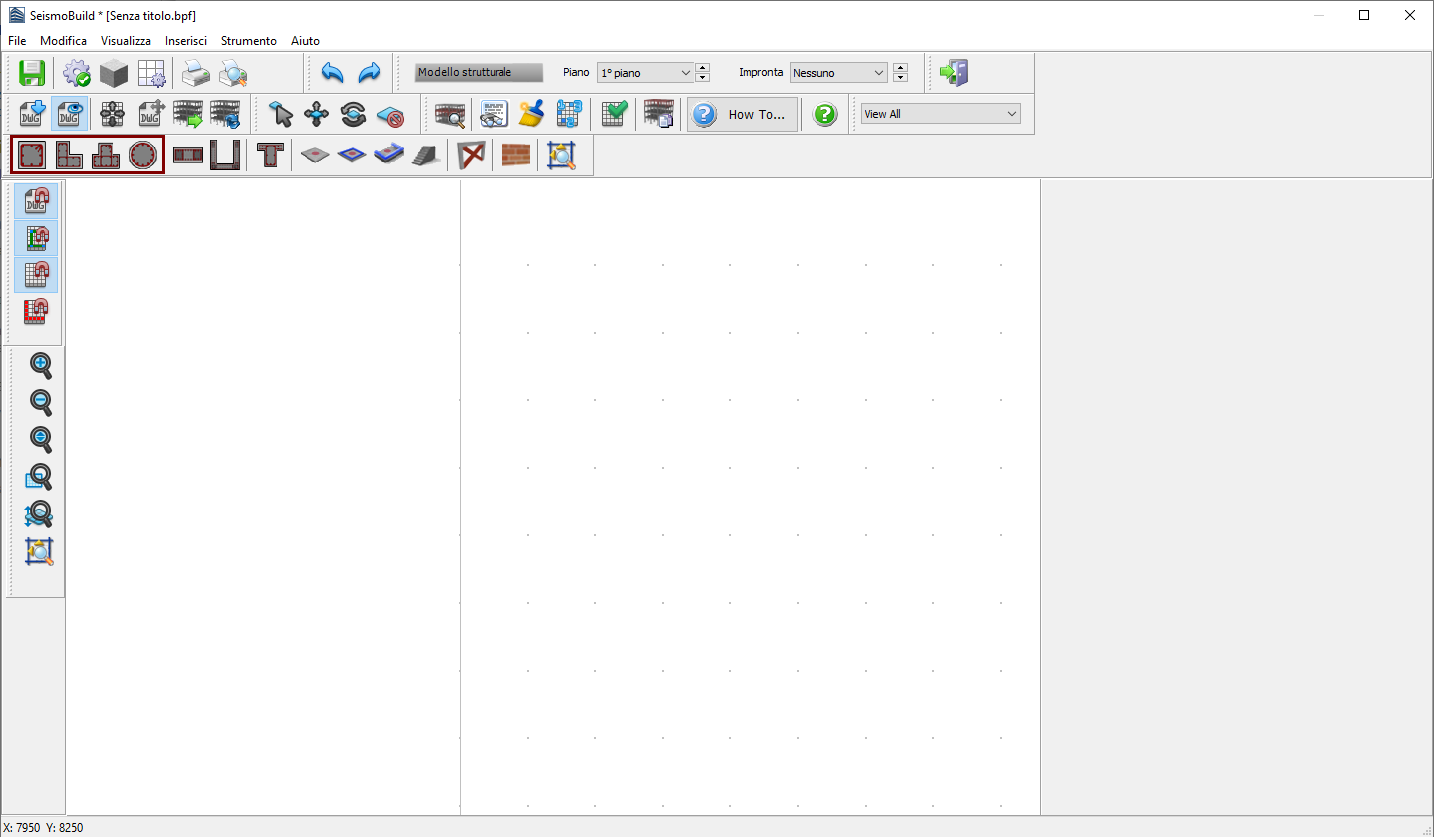The height and width of the screenshot is (837, 1434).
Task: Insert a stairs element
Action: 425,155
